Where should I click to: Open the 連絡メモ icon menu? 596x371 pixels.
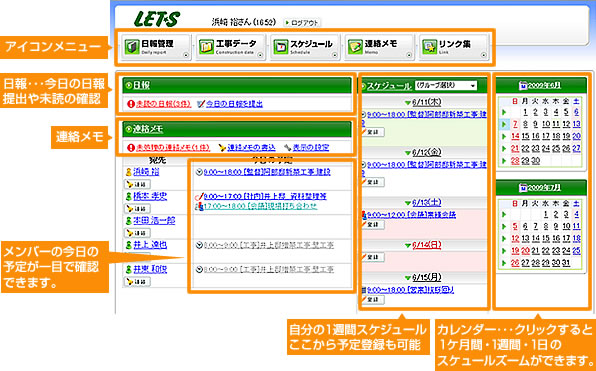pyautogui.click(x=379, y=48)
